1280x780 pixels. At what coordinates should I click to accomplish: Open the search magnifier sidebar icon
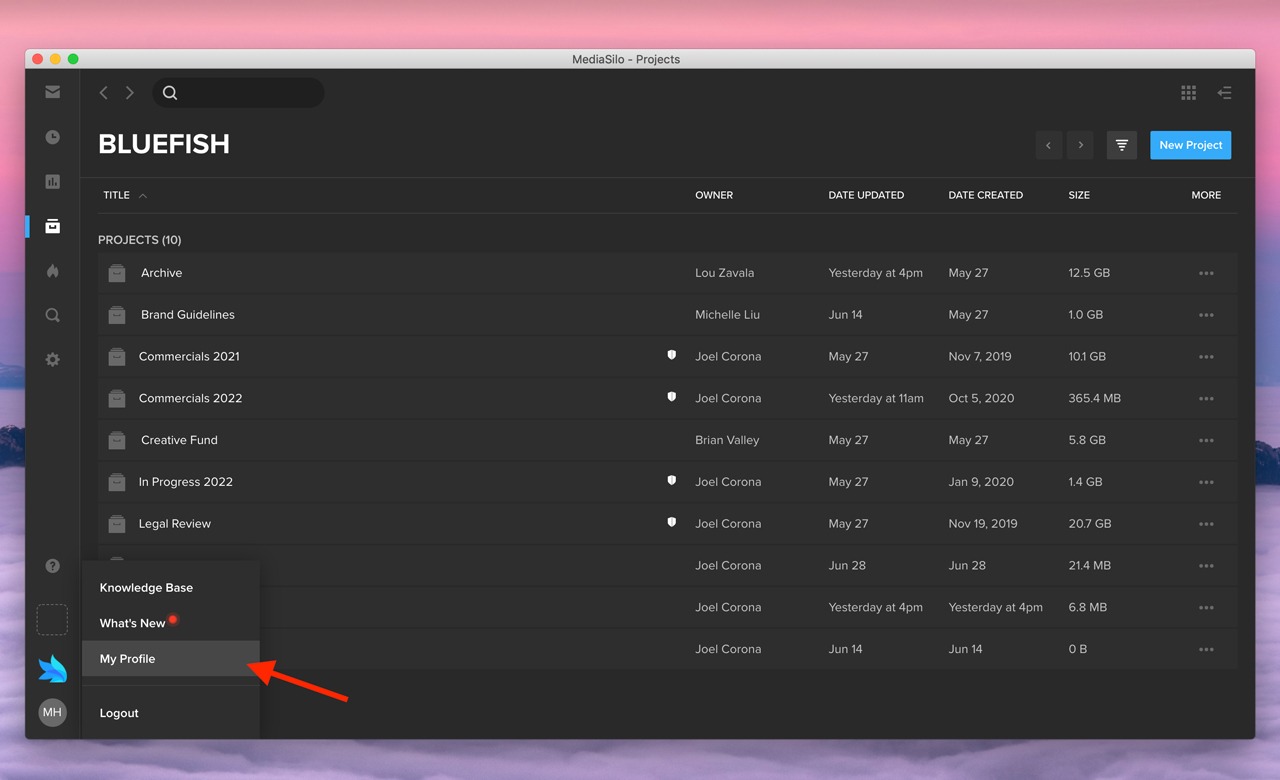coord(53,315)
